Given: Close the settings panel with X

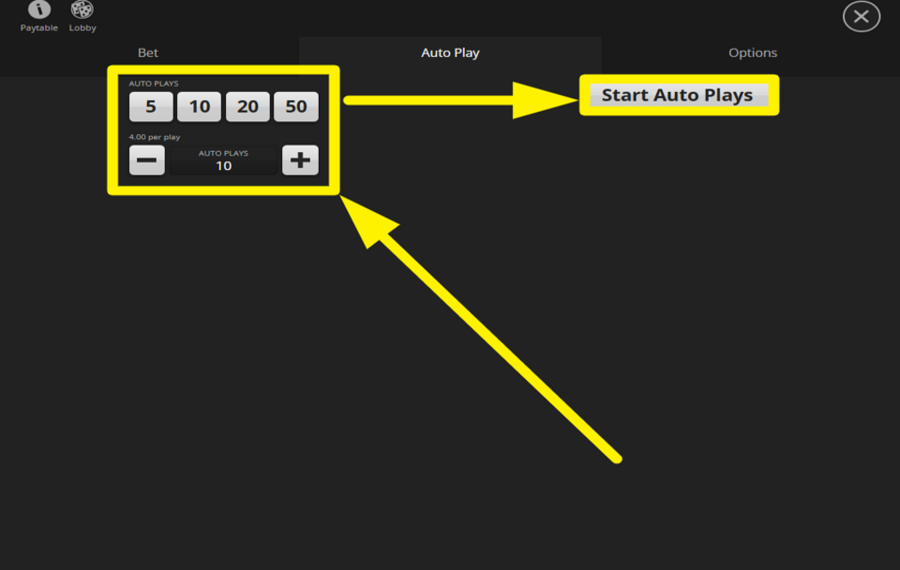Looking at the screenshot, I should click(861, 17).
